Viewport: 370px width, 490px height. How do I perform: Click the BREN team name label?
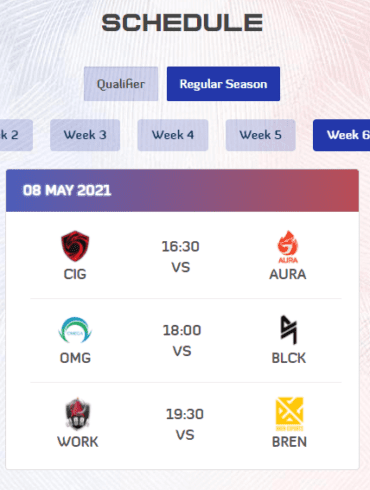(289, 442)
